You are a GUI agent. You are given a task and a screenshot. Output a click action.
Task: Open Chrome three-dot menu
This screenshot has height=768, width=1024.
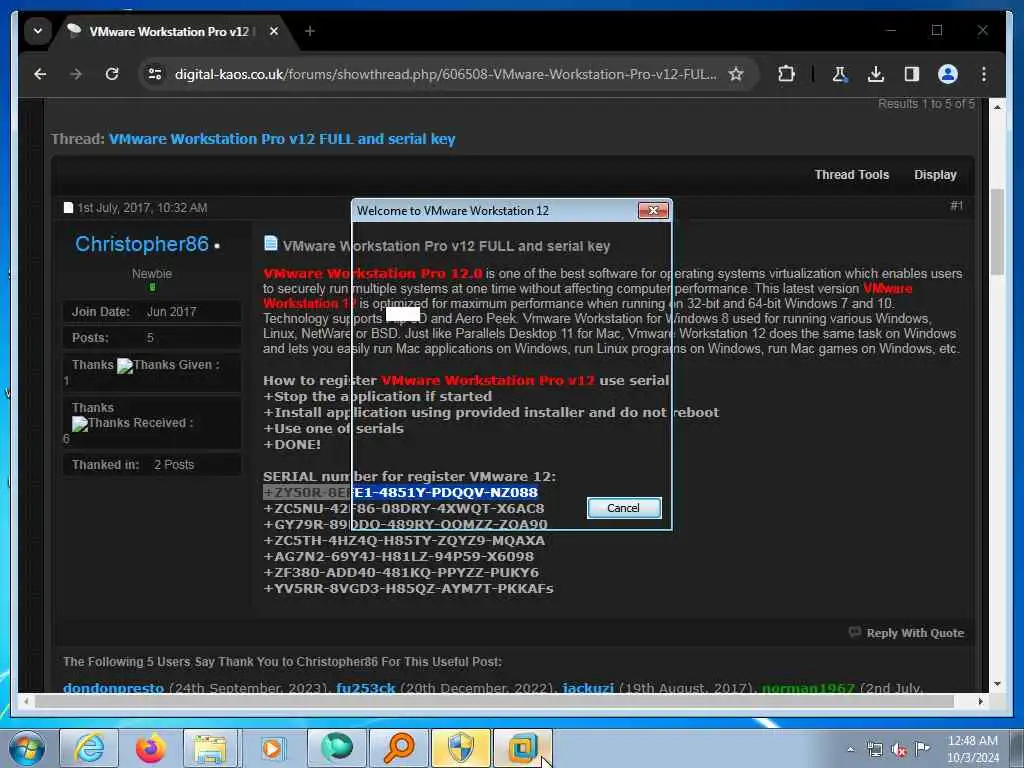pyautogui.click(x=984, y=74)
